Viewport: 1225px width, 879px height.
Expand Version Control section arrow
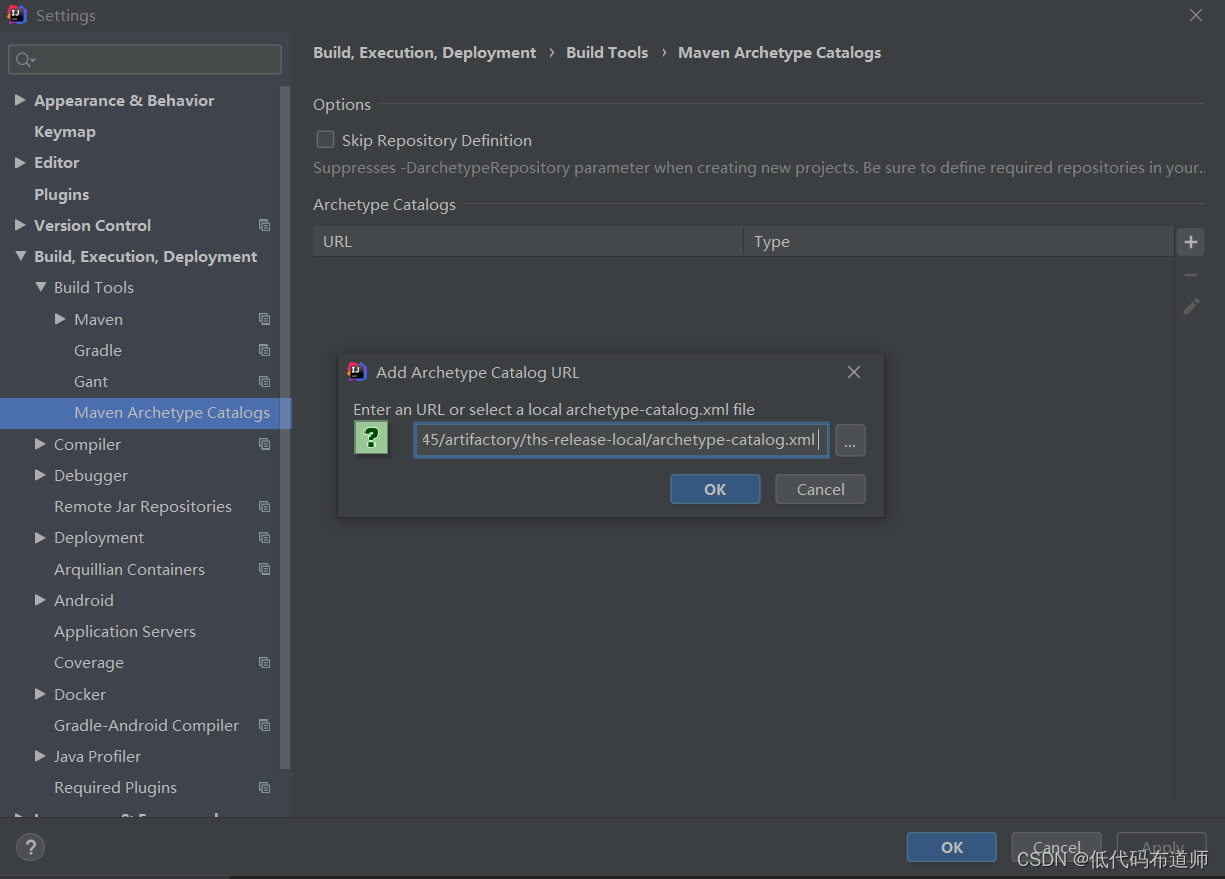click(x=20, y=225)
